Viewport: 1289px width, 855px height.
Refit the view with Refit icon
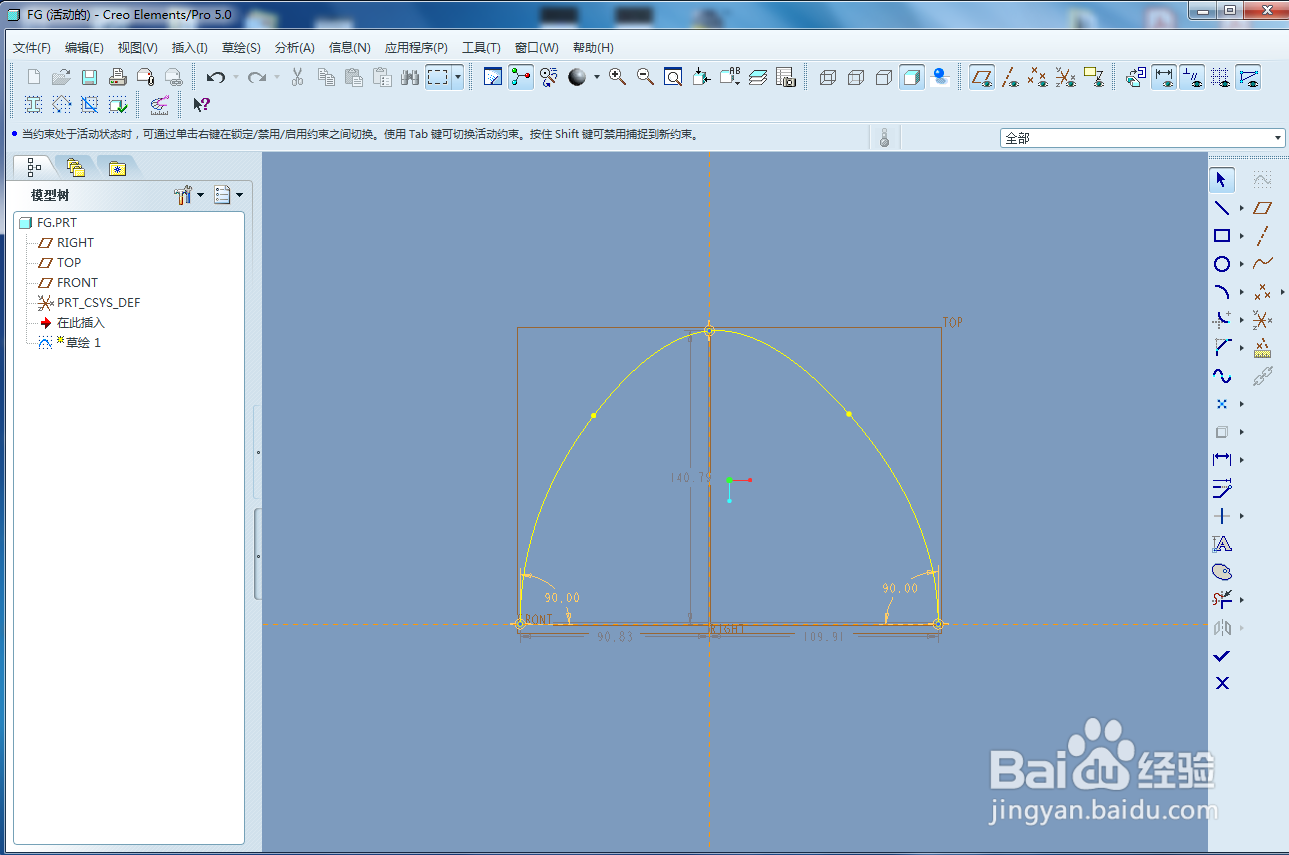[673, 77]
